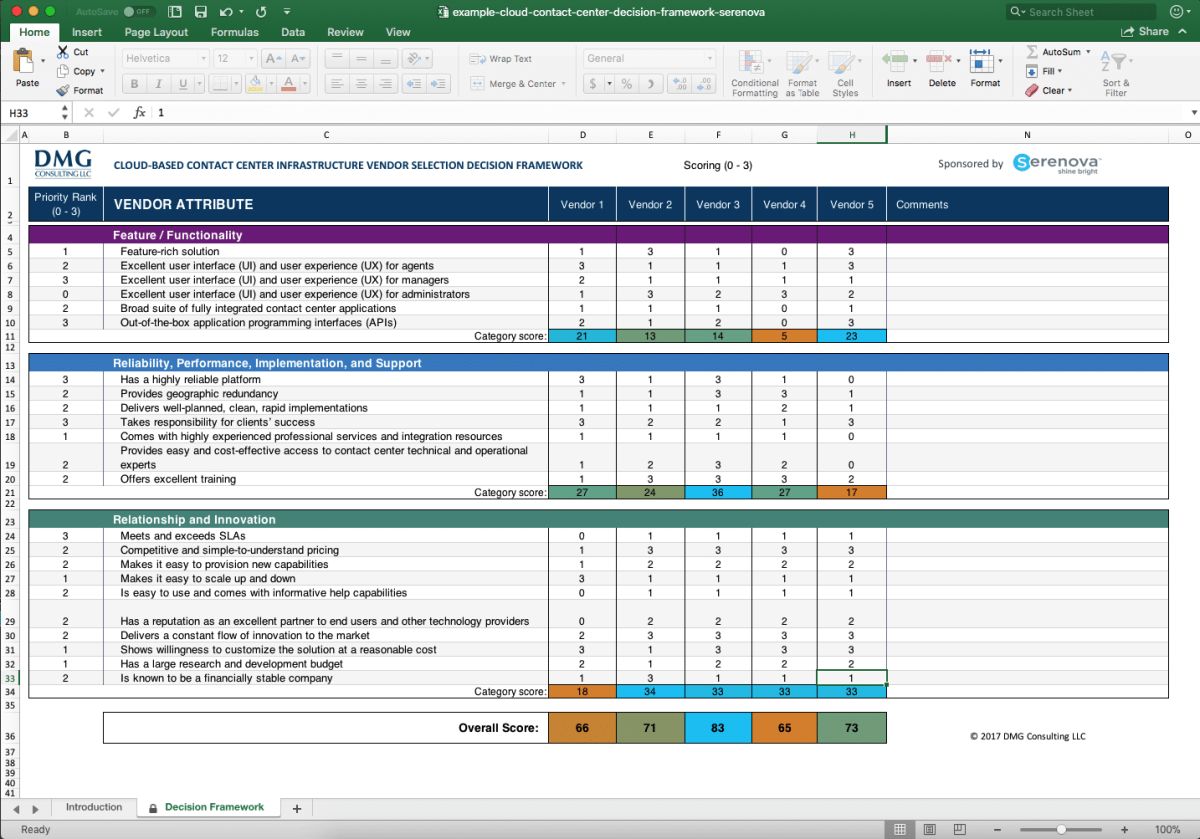Click the Name Box showing H33
Viewport: 1200px width, 839px height.
pyautogui.click(x=34, y=113)
